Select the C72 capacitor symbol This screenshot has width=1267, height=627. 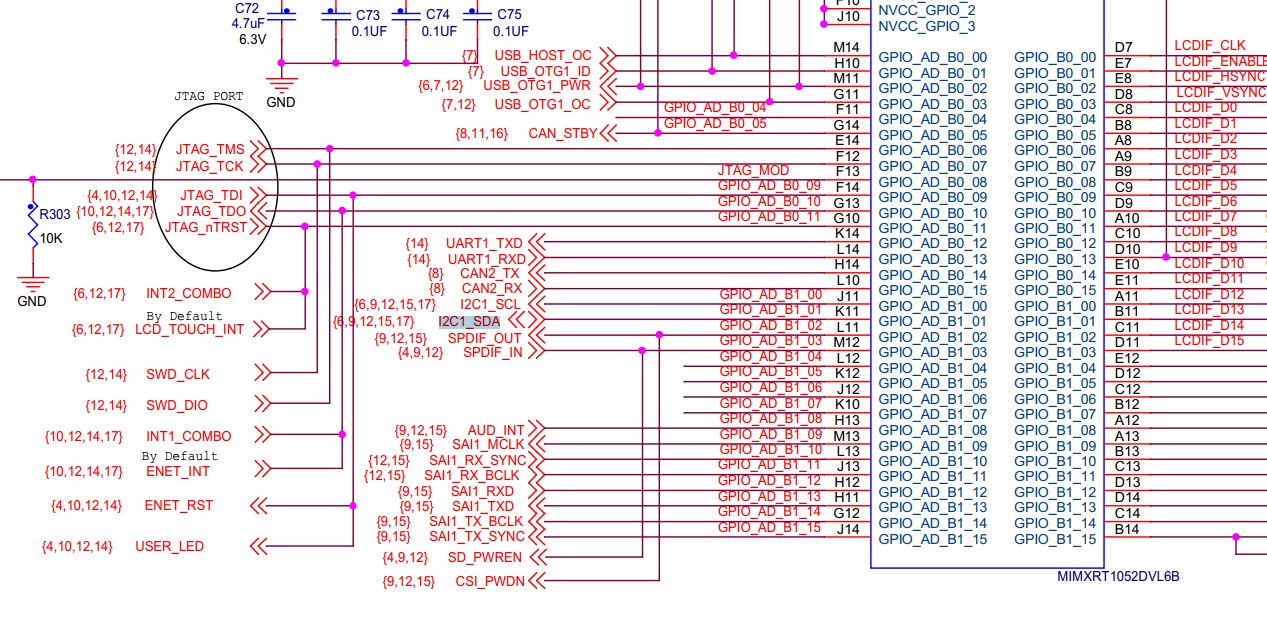click(x=284, y=15)
